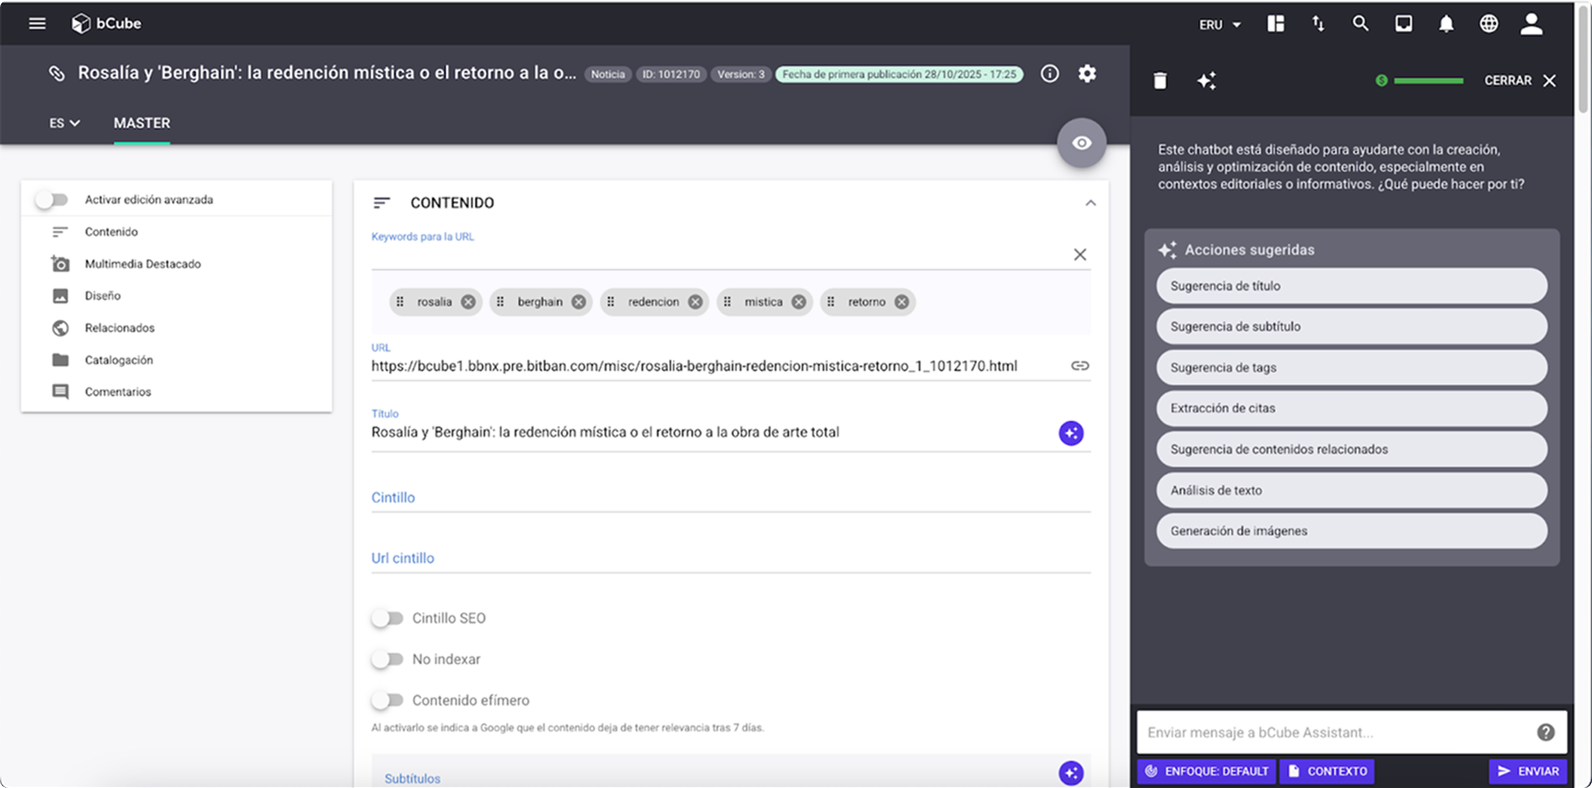
Task: Click the CONTEXTO button
Action: 1327,771
